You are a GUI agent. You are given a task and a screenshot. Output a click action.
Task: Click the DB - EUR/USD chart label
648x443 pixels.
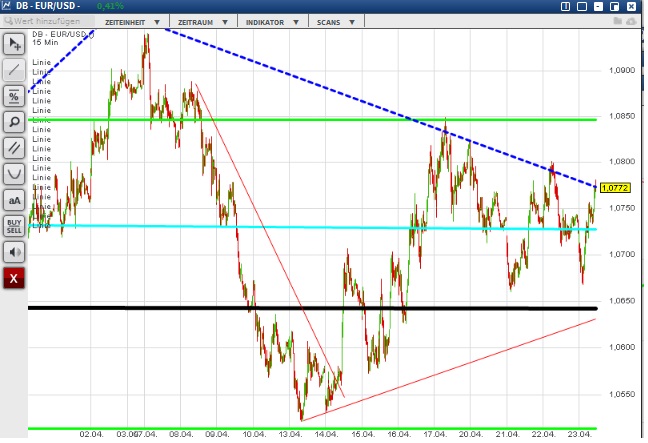click(60, 34)
